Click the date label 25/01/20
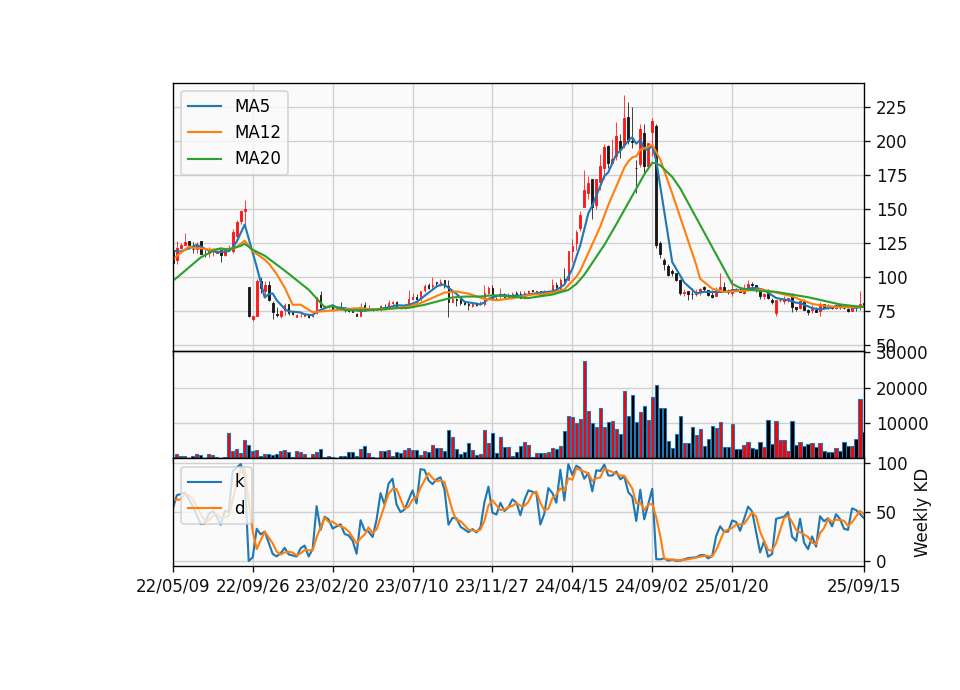Screen dimensions: 960x690 (x=732, y=586)
